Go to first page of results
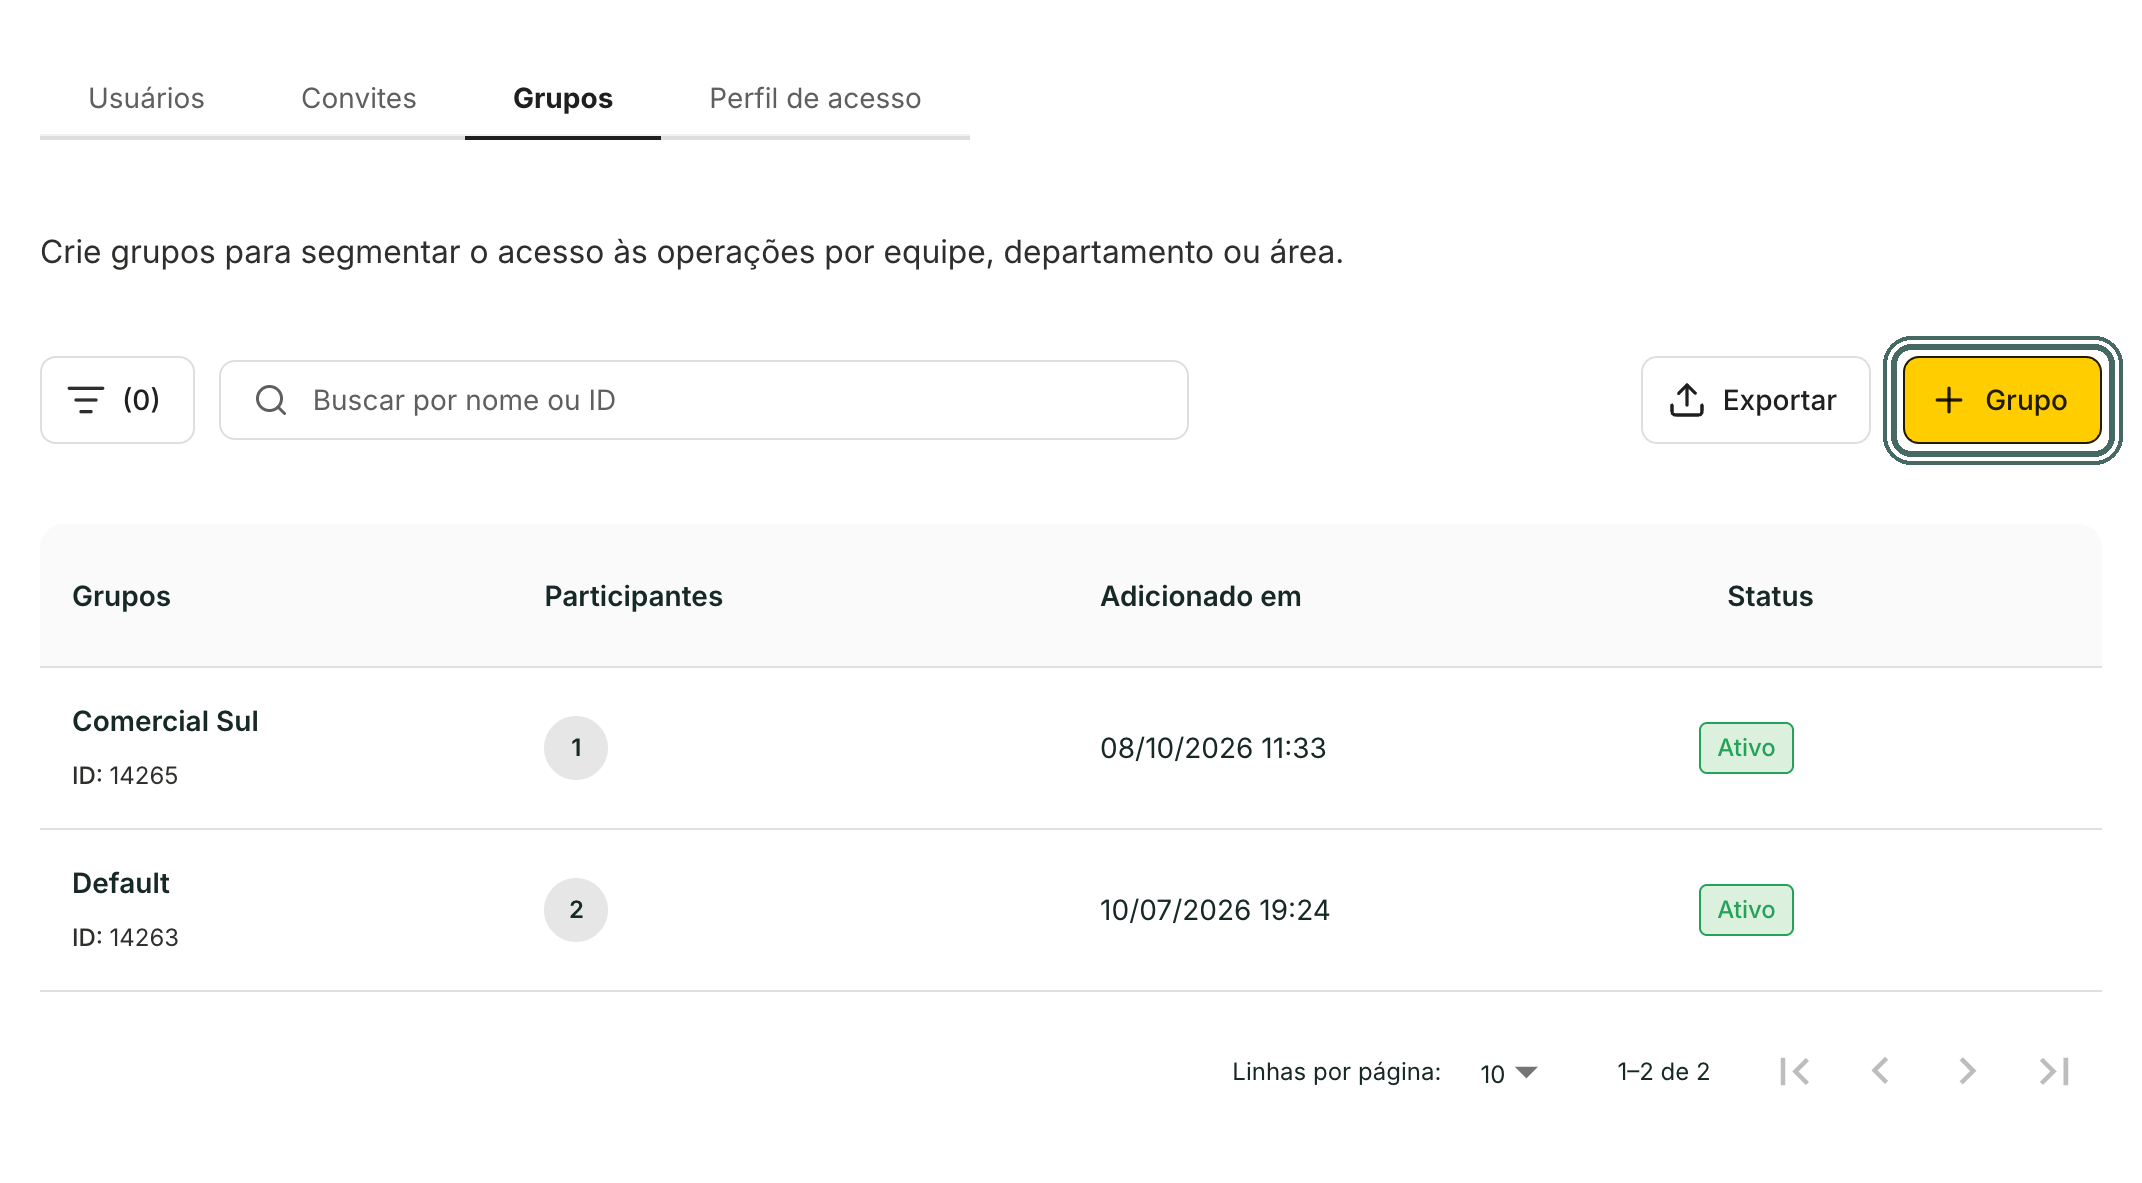 (1795, 1071)
